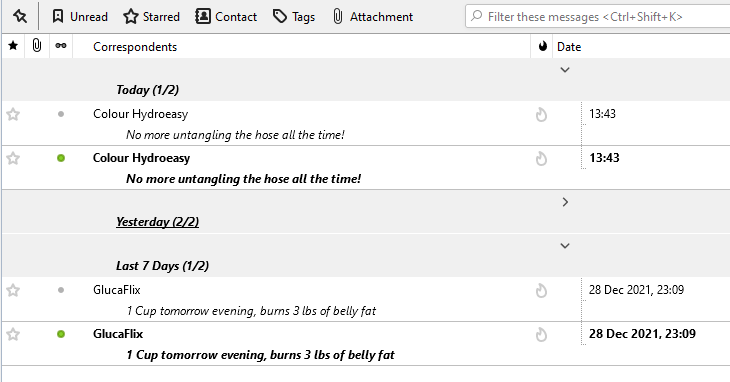This screenshot has width=730, height=382.
Task: Filter messages by Tags
Action: point(294,17)
